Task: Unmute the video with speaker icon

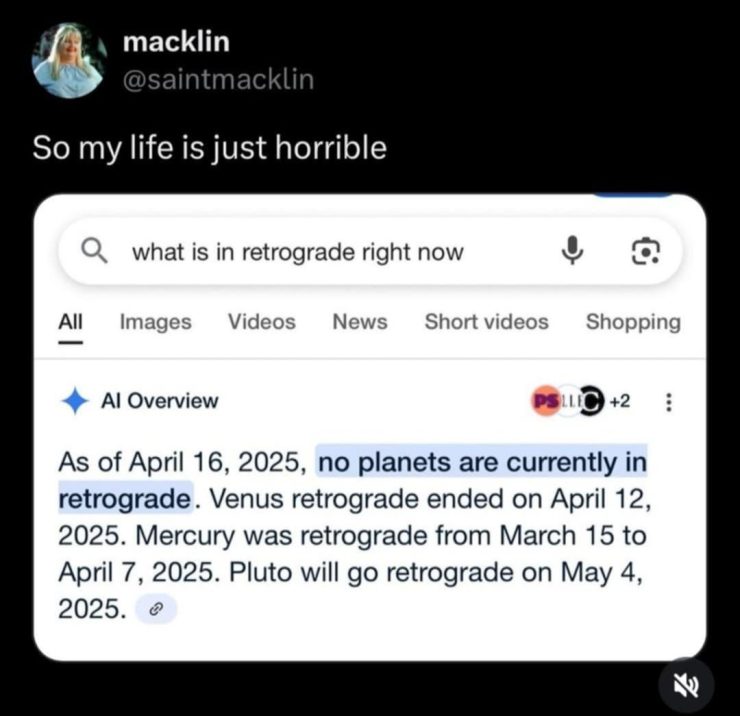Action: click(x=686, y=685)
